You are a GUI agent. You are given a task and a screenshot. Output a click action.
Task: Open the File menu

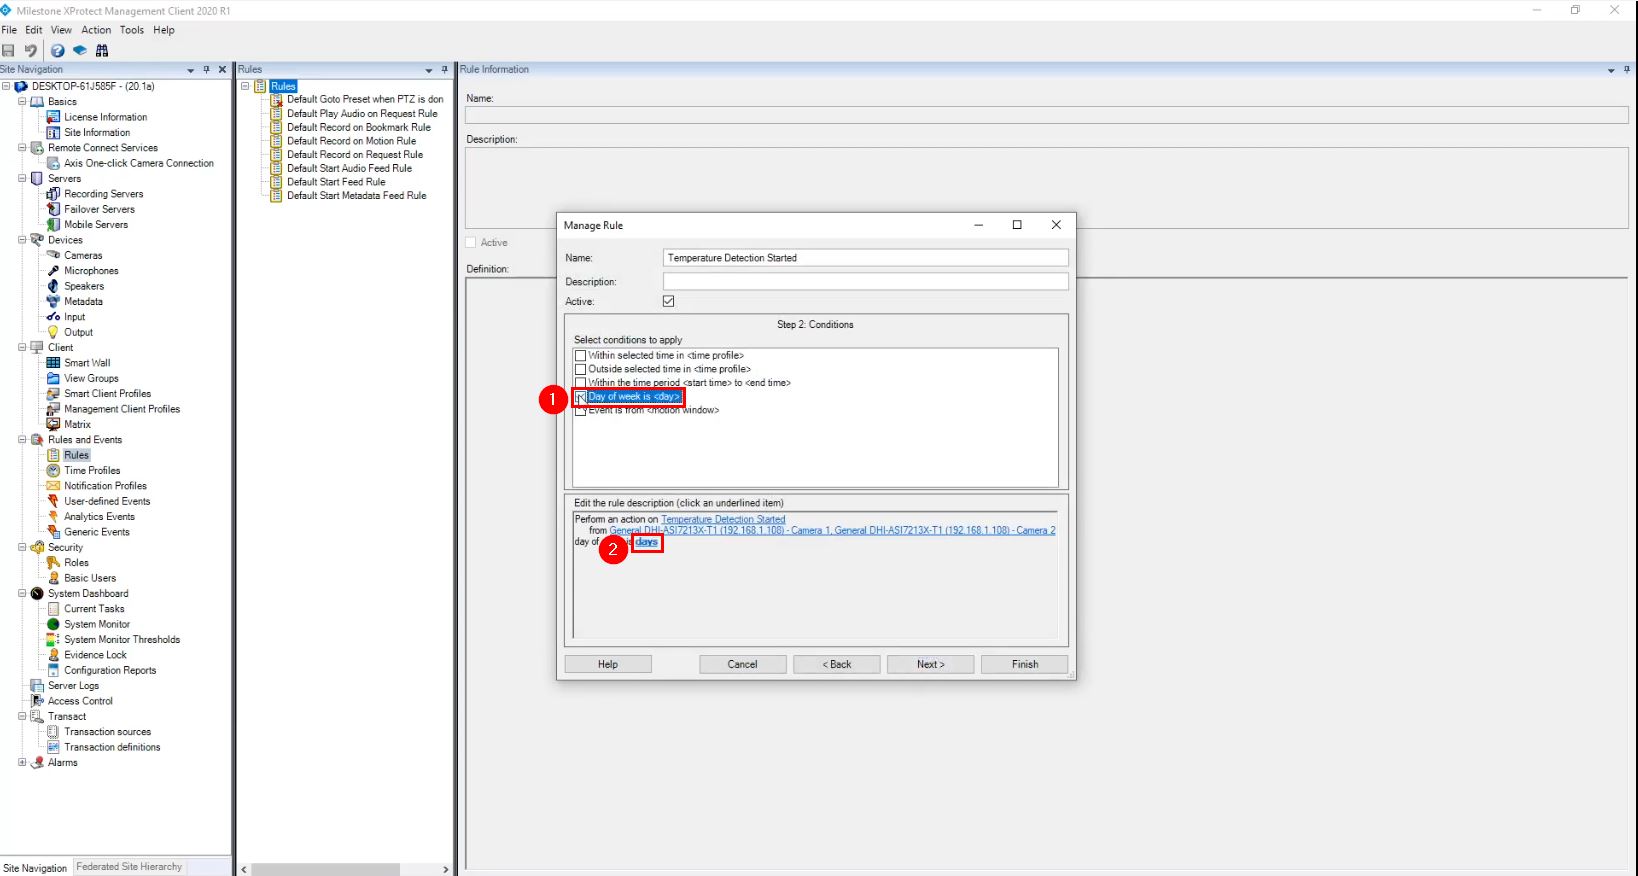[9, 30]
